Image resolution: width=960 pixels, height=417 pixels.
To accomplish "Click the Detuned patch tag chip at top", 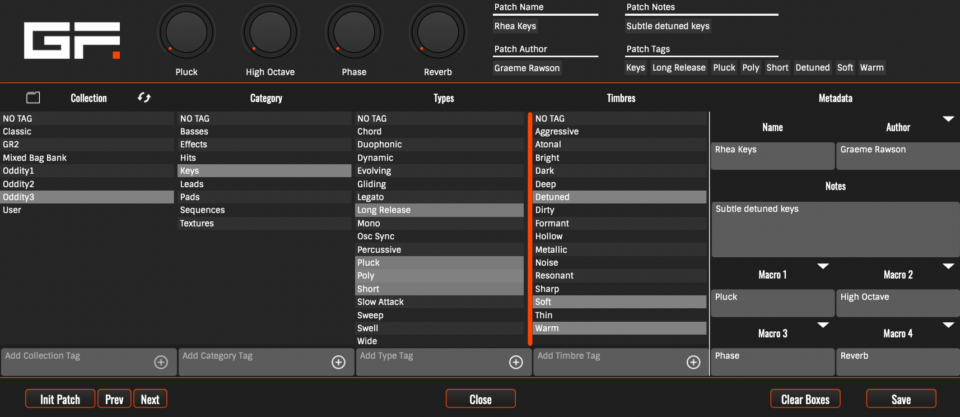I will 812,67.
